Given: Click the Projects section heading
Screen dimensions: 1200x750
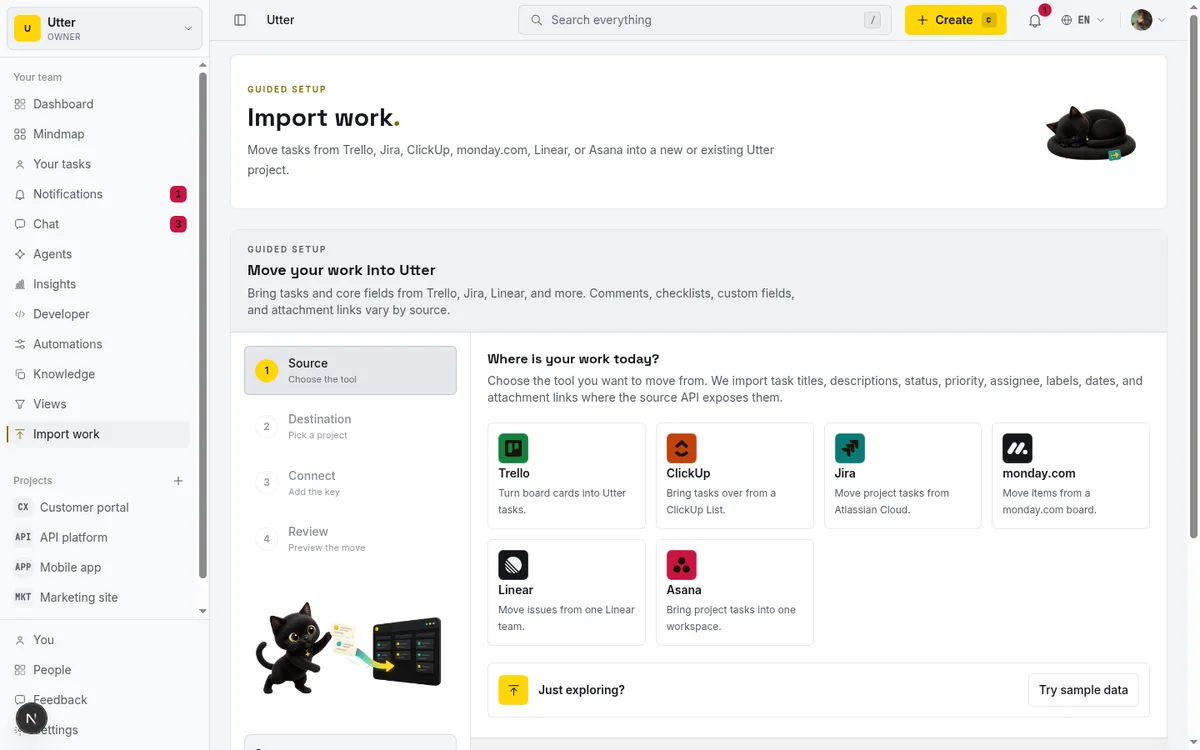Looking at the screenshot, I should (x=33, y=481).
